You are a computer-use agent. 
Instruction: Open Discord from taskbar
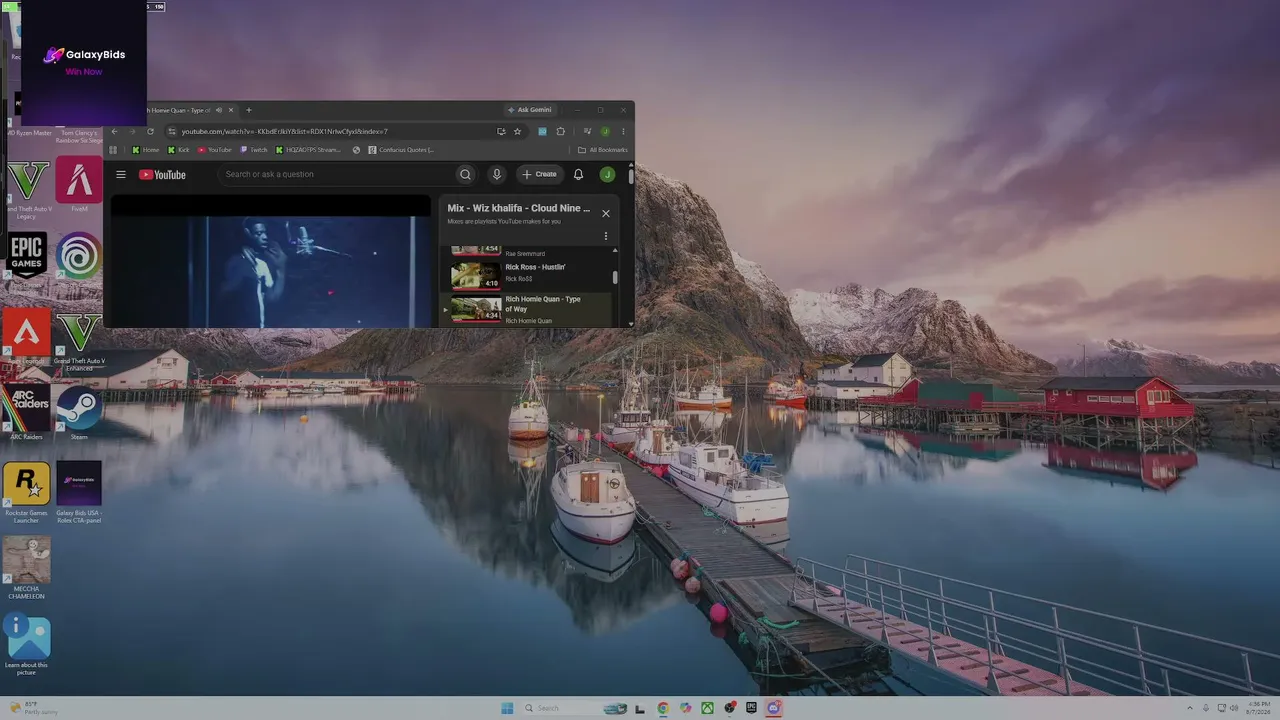(x=773, y=708)
